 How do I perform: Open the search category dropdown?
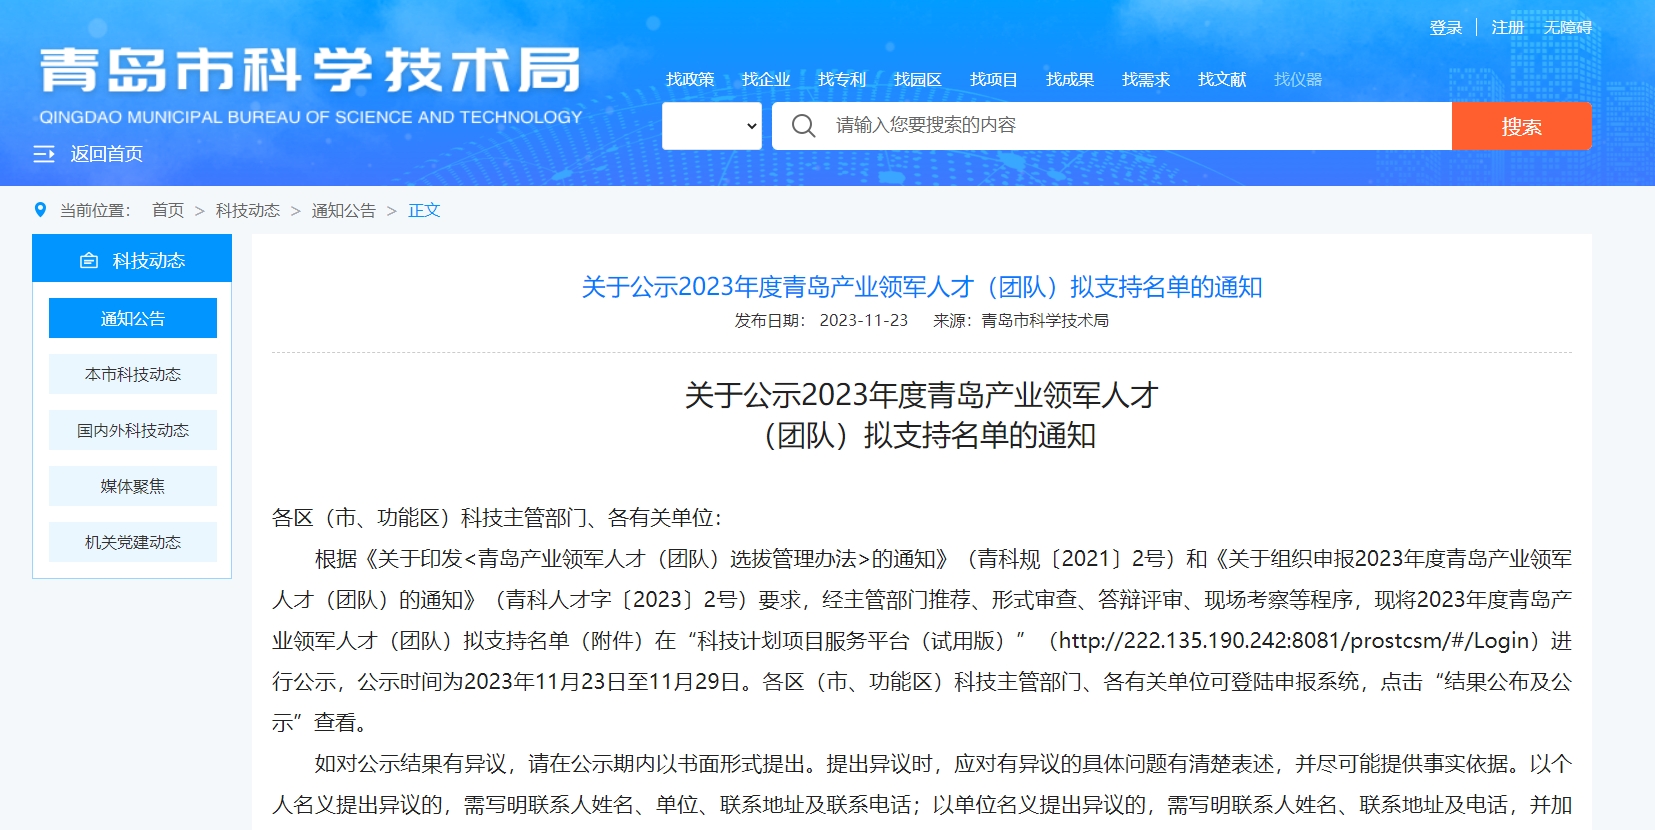click(712, 126)
